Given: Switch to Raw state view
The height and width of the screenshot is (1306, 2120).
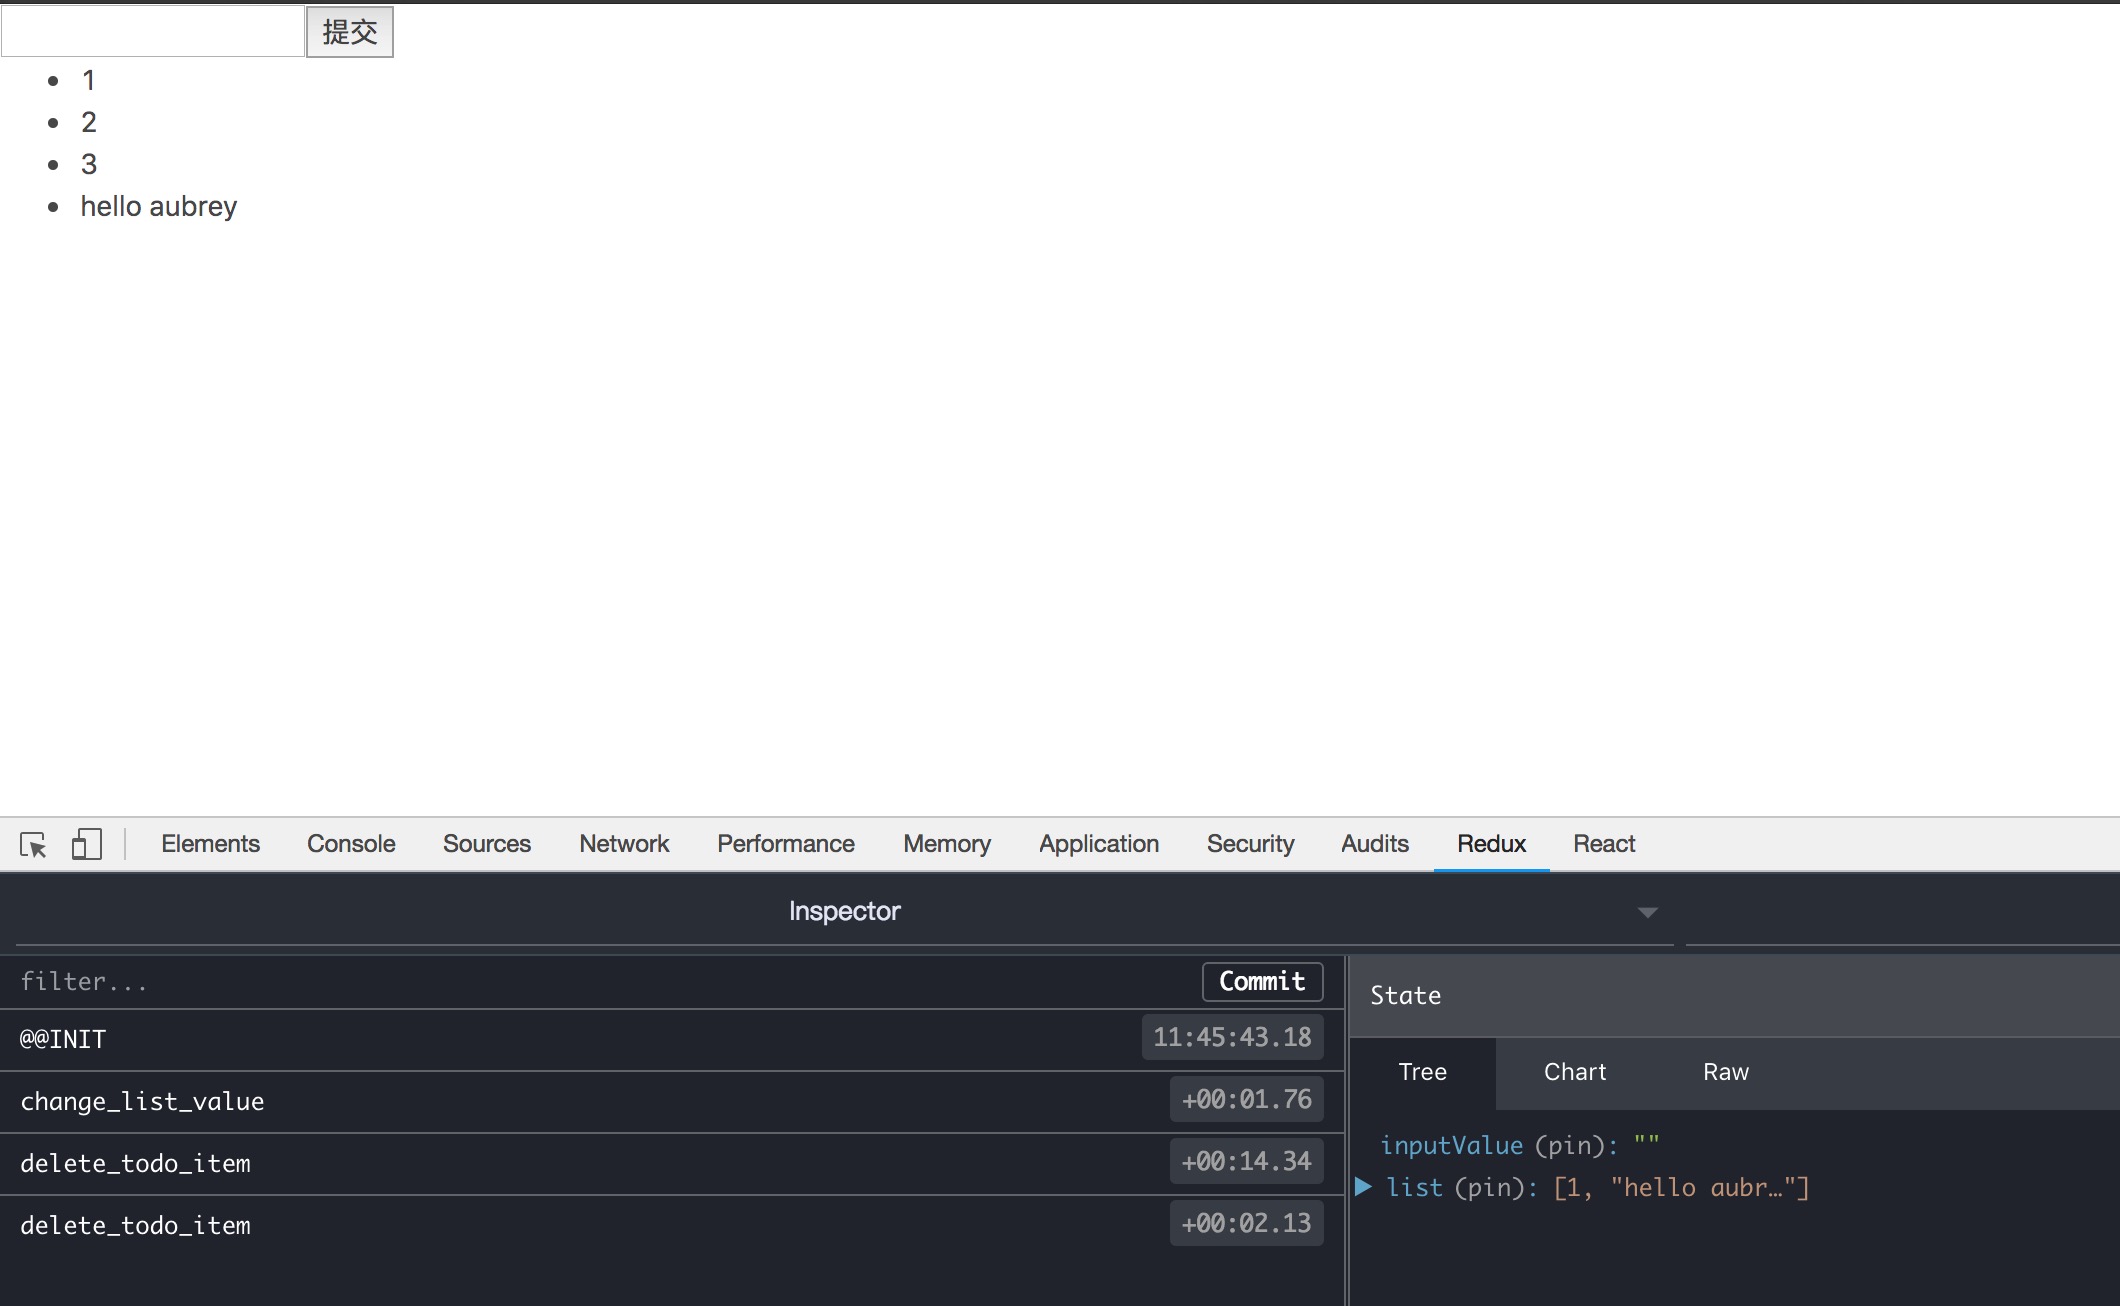Looking at the screenshot, I should click(x=1726, y=1073).
